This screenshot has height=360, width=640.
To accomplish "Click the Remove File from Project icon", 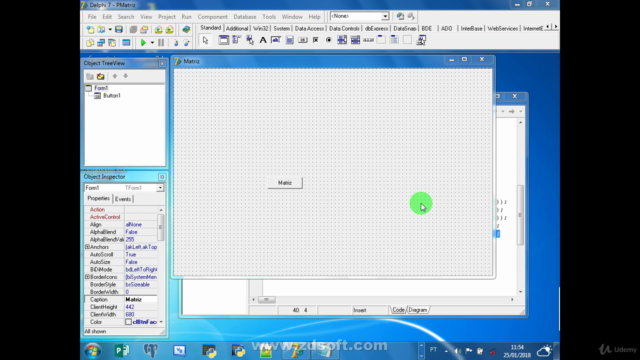I will 169,29.
